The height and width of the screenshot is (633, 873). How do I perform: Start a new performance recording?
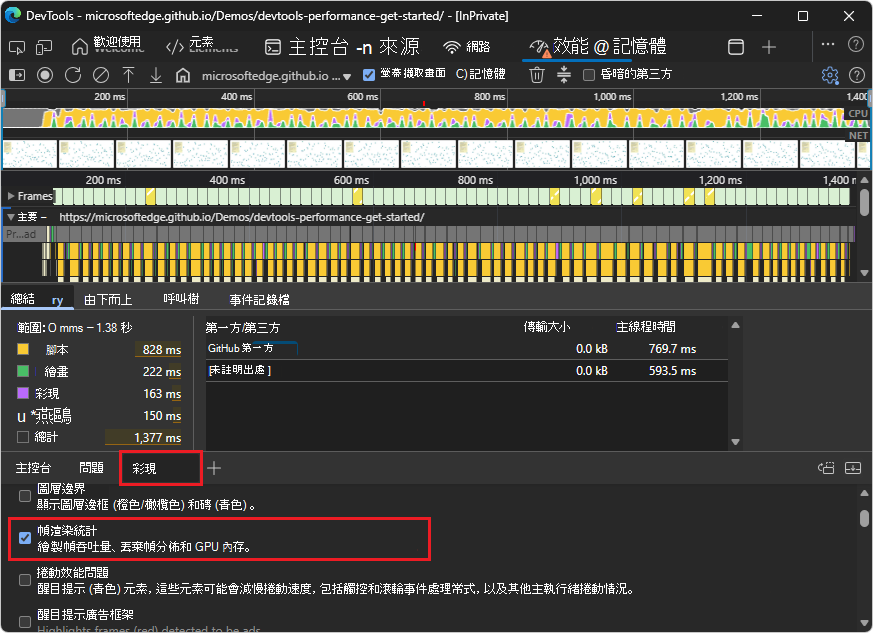[44, 75]
